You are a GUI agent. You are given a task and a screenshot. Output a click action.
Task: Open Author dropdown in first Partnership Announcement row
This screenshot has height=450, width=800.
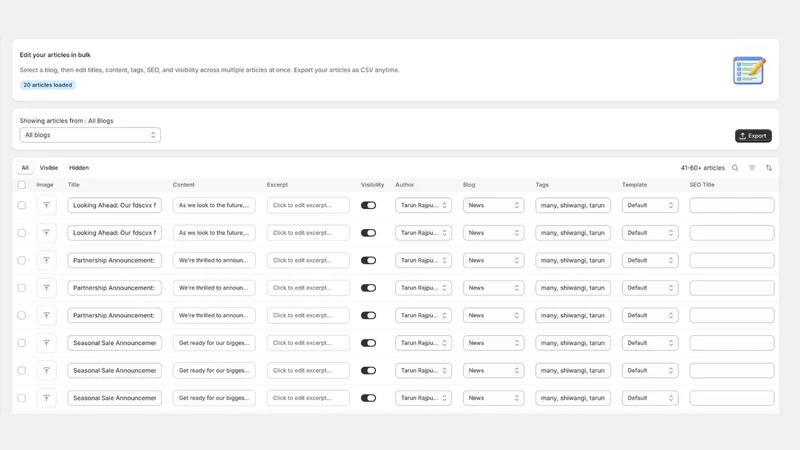pos(423,260)
